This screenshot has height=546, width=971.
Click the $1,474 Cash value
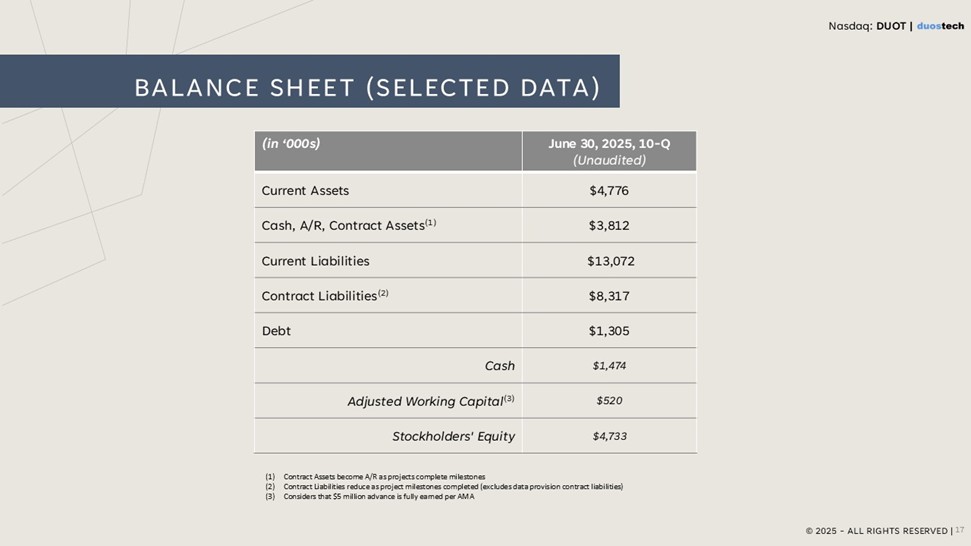click(x=609, y=366)
